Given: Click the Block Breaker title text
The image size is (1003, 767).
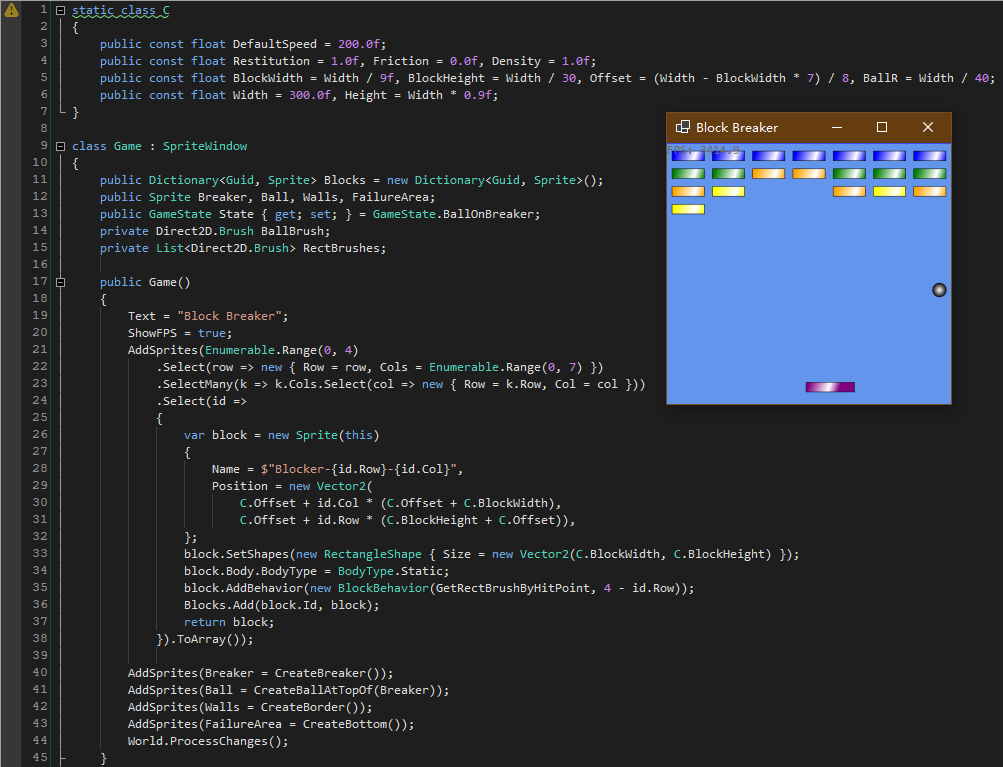Looking at the screenshot, I should (x=737, y=128).
